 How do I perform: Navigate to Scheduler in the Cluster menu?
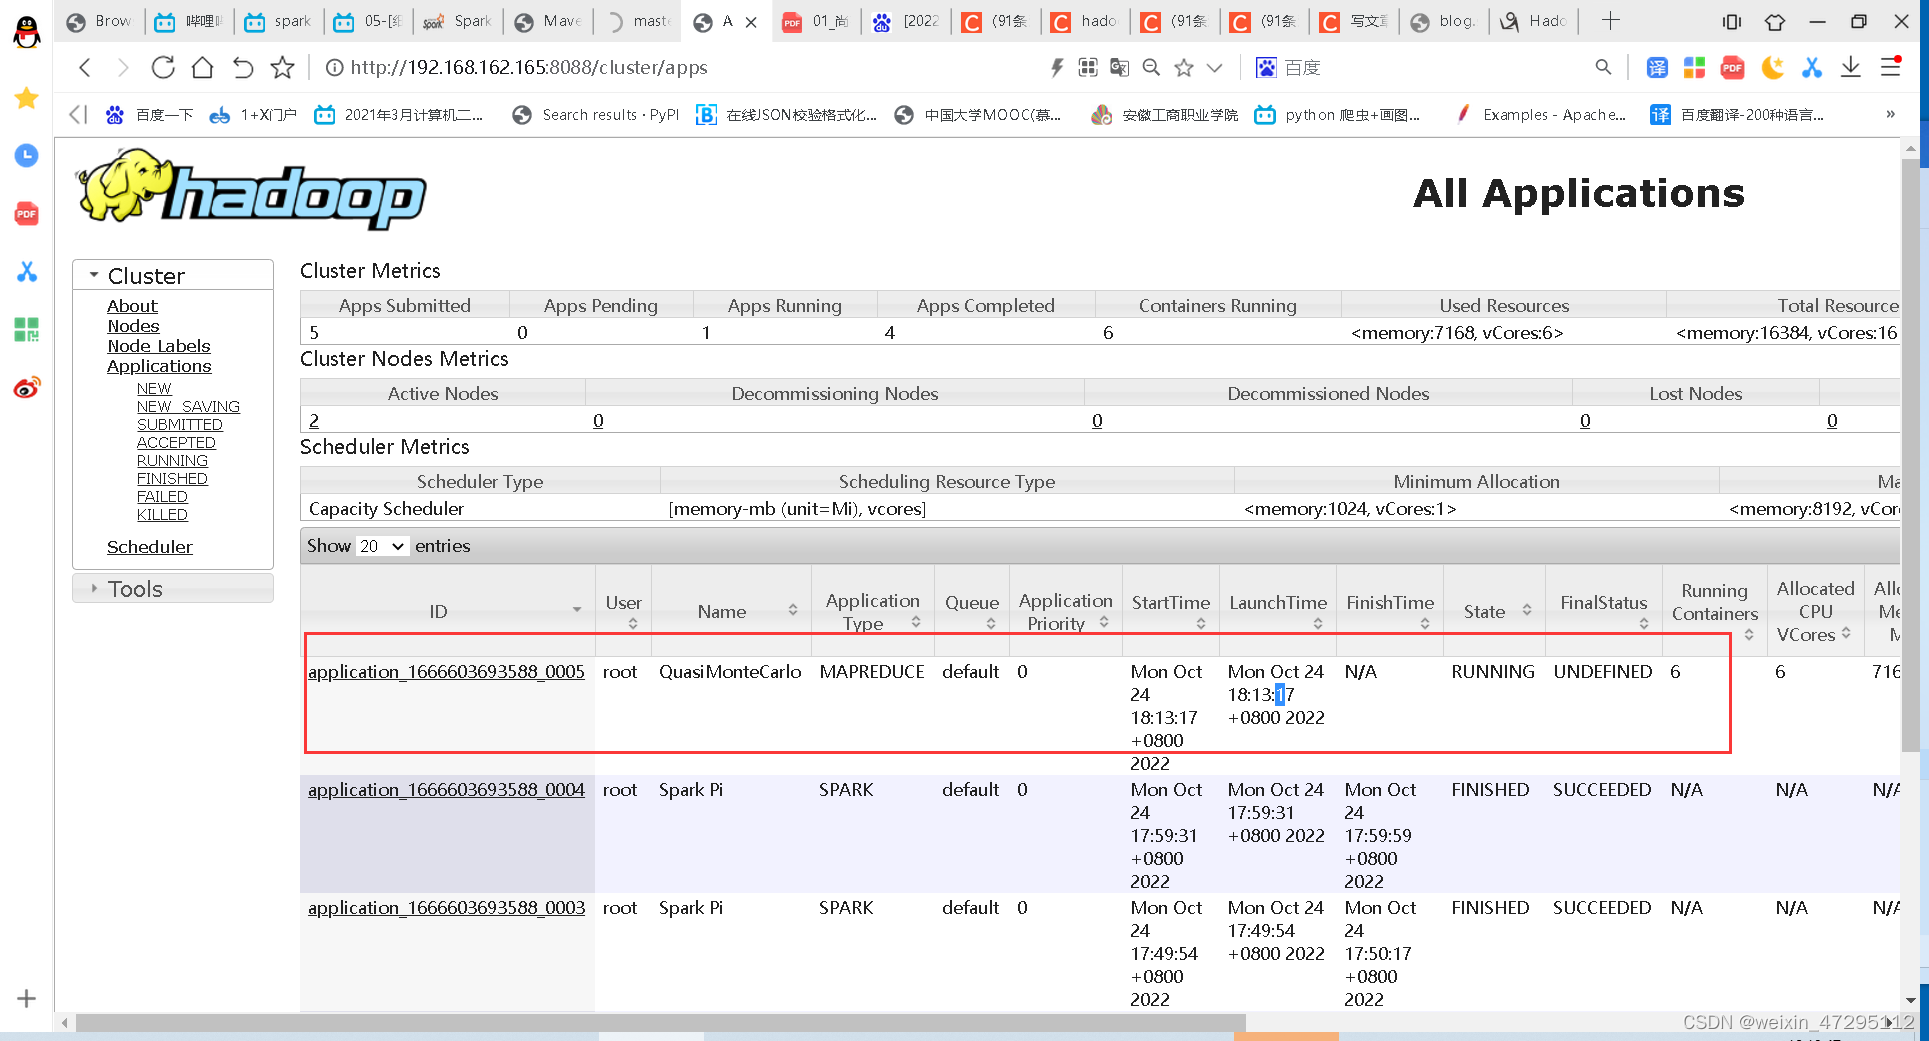click(150, 546)
